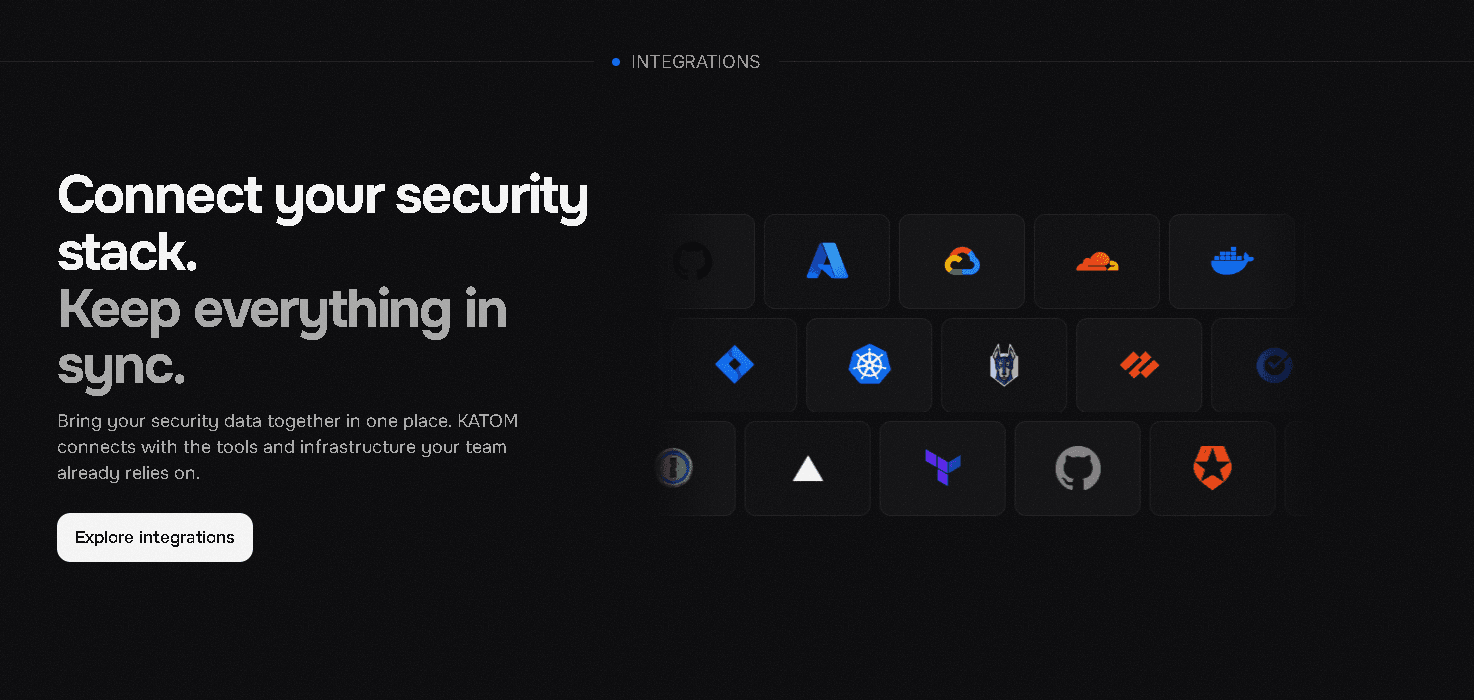Select the Snyk dog head tile

[1004, 365]
